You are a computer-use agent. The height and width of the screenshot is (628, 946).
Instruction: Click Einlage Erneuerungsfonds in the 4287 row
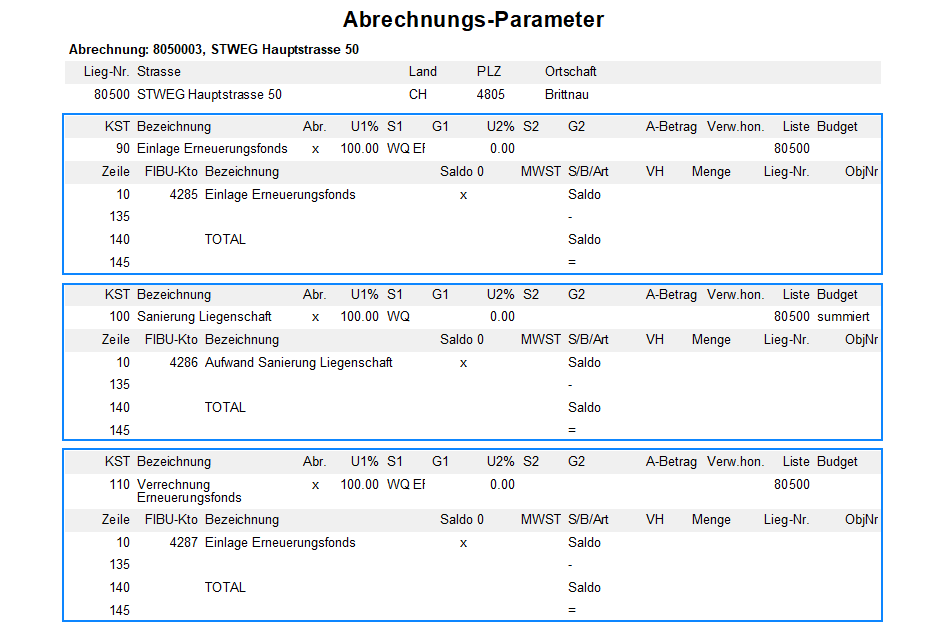281,542
